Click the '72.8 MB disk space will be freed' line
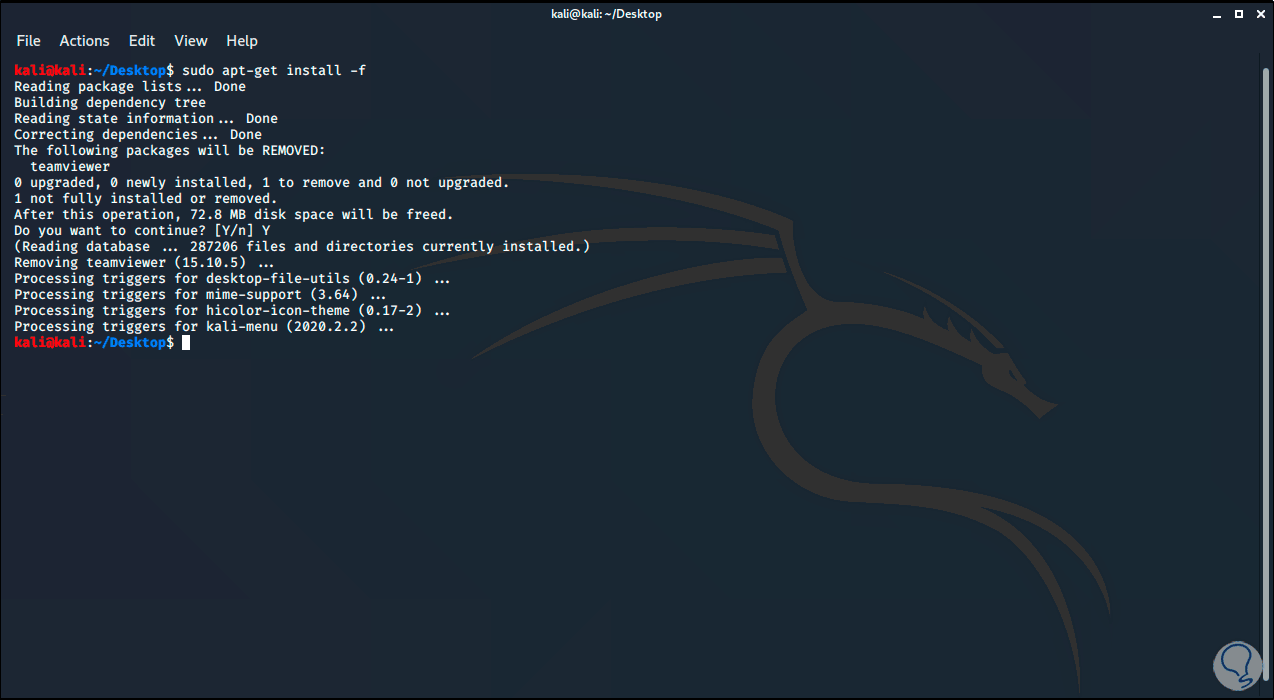The height and width of the screenshot is (700, 1274). coord(234,214)
